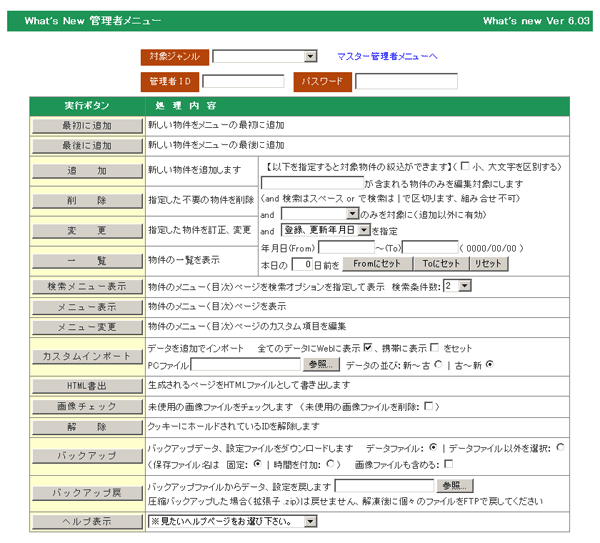Toggle the Webに表示 checkbox
This screenshot has width=600, height=543.
click(368, 347)
